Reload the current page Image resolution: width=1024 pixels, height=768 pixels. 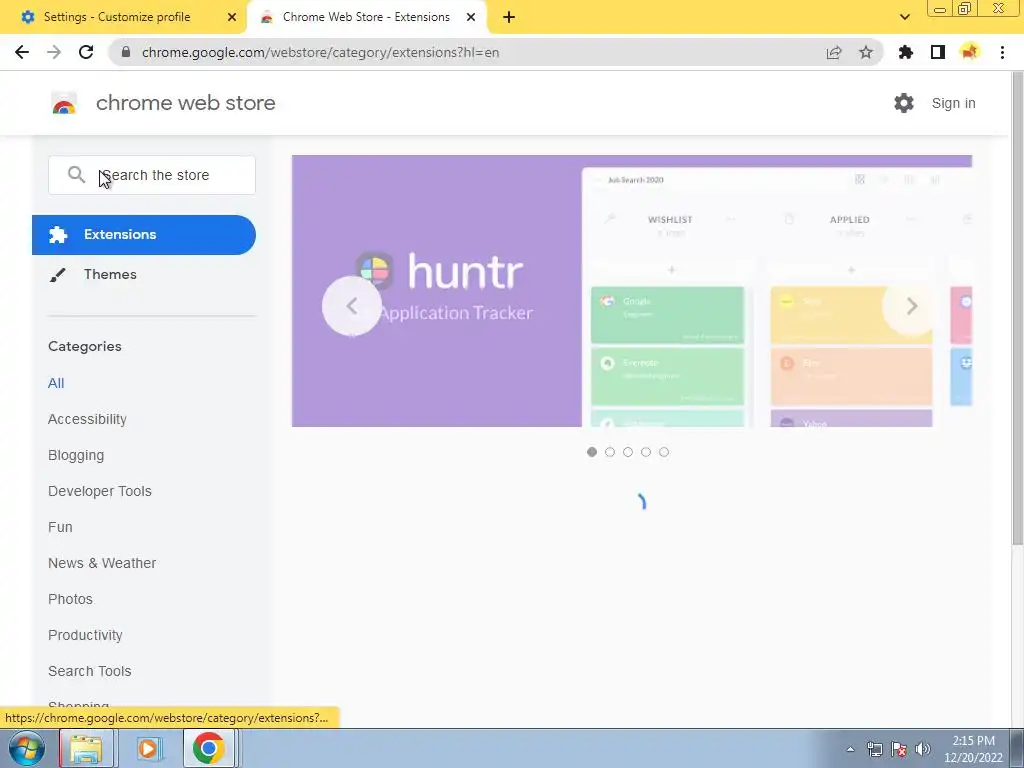click(86, 52)
